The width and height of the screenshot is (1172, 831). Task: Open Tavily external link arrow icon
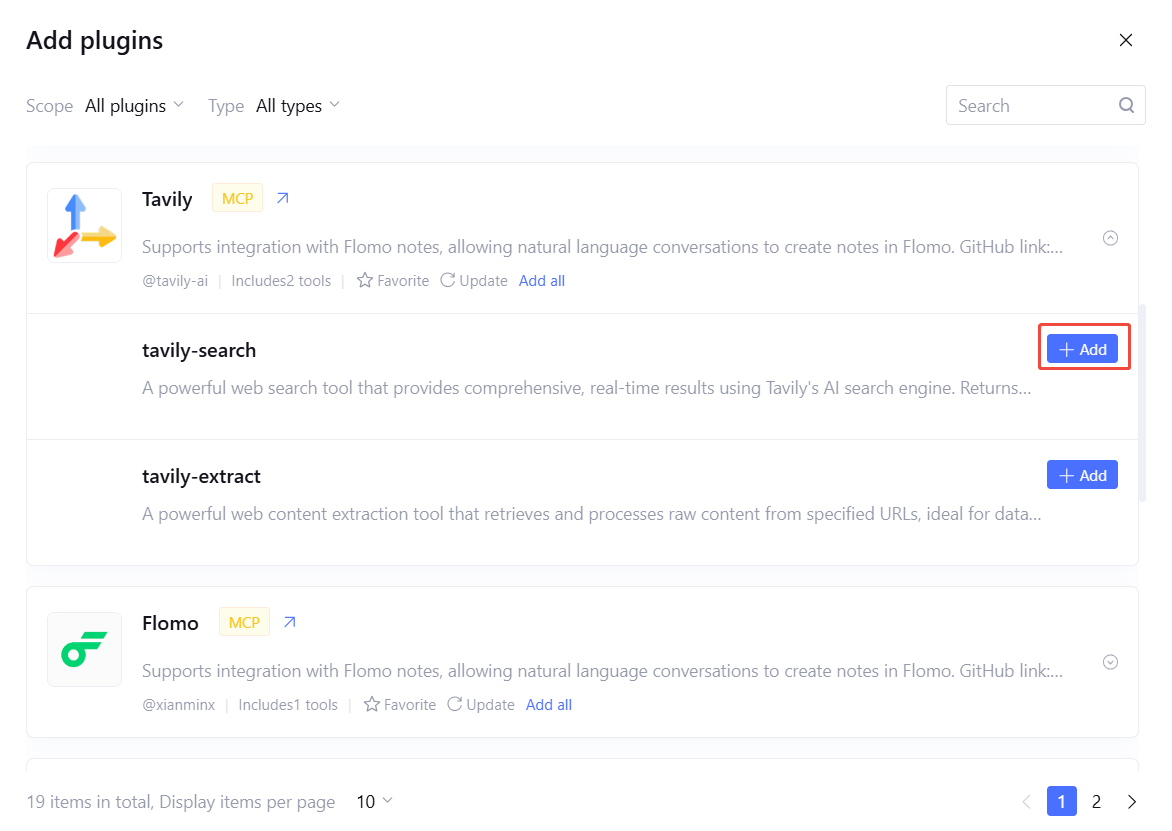click(x=283, y=198)
